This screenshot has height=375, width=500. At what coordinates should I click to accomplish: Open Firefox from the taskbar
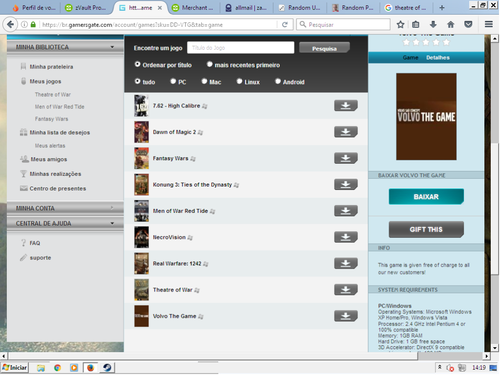[90, 367]
